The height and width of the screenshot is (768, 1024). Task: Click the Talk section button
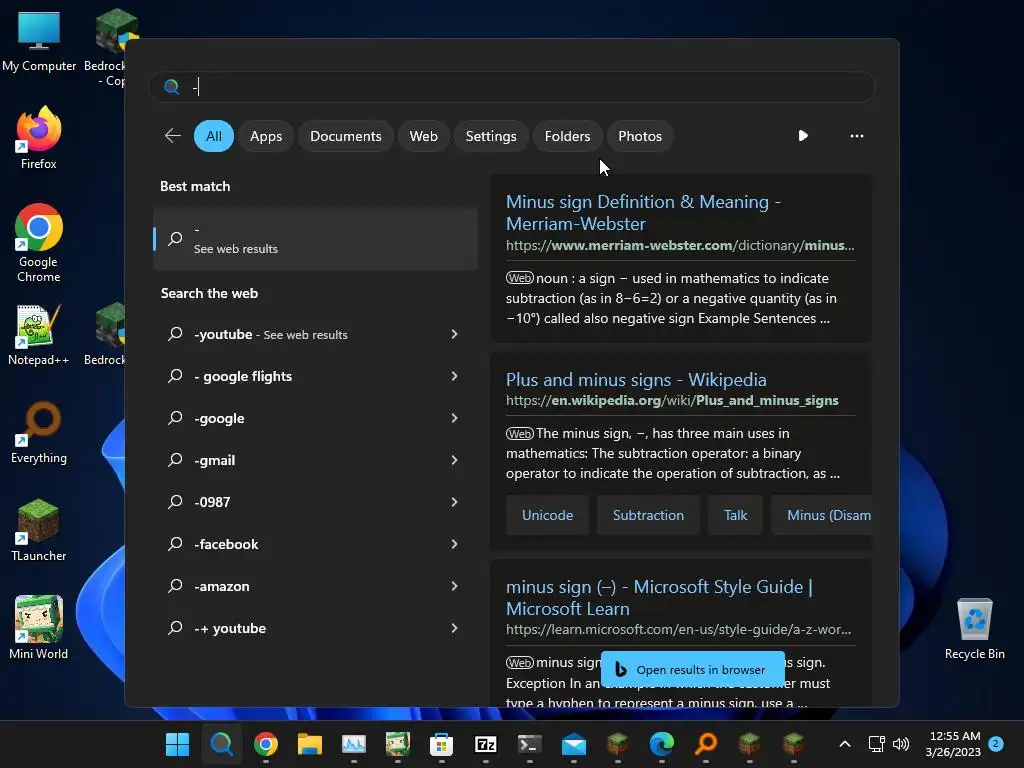[735, 515]
